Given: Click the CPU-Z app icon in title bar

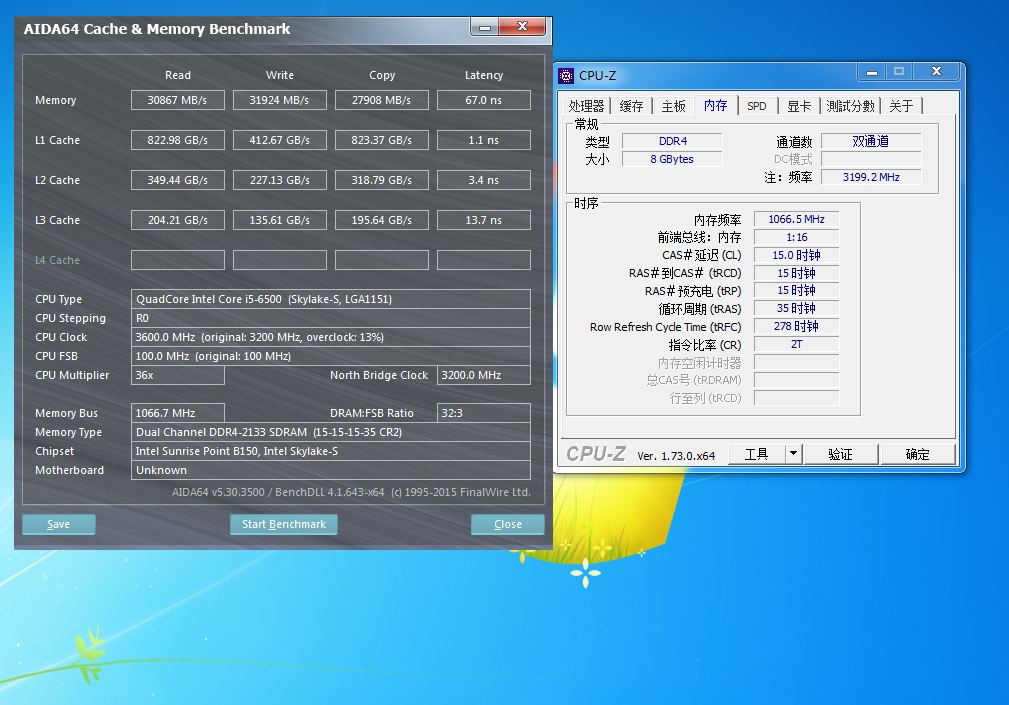Looking at the screenshot, I should [567, 75].
